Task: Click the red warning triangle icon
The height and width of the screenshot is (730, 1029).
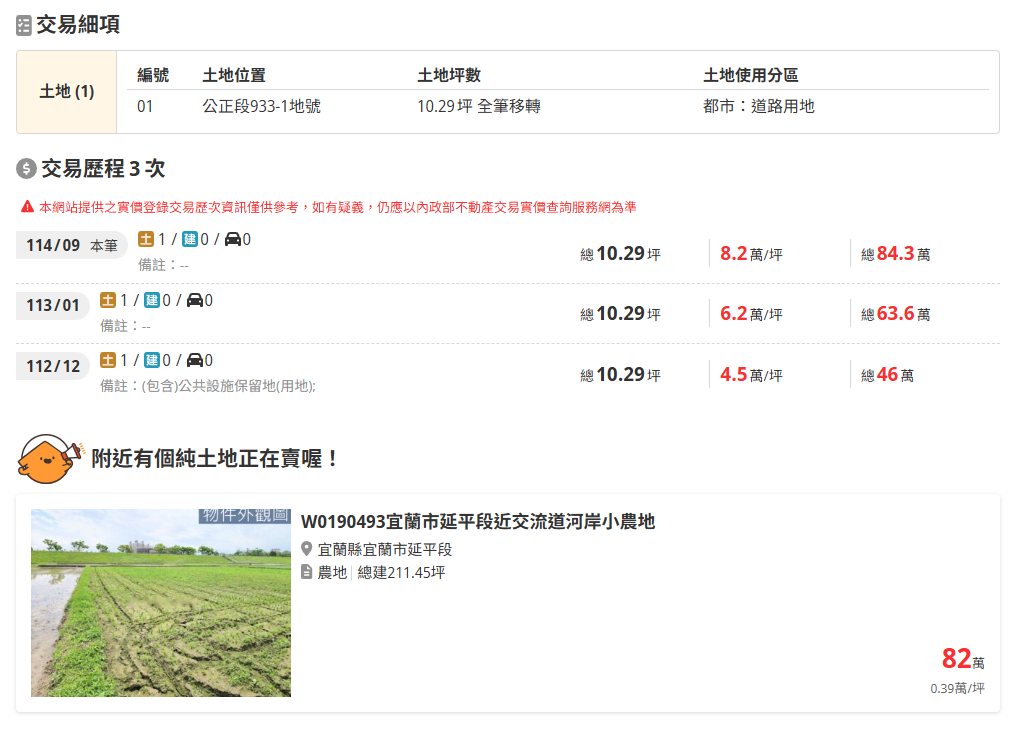Action: 27,207
